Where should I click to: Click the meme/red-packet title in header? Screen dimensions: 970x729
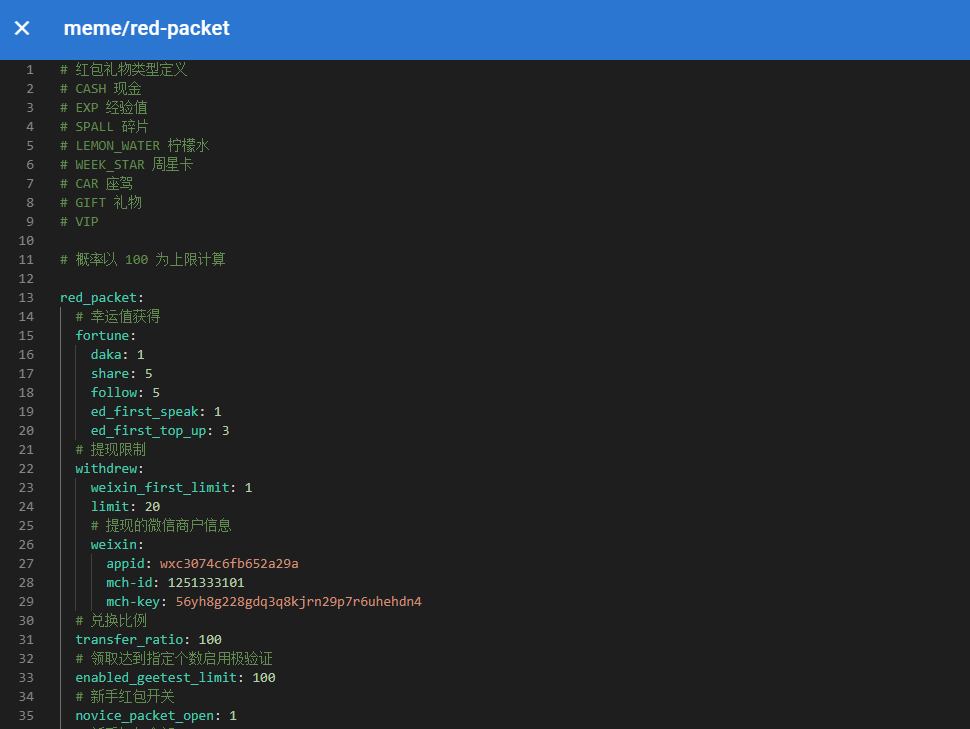[146, 28]
